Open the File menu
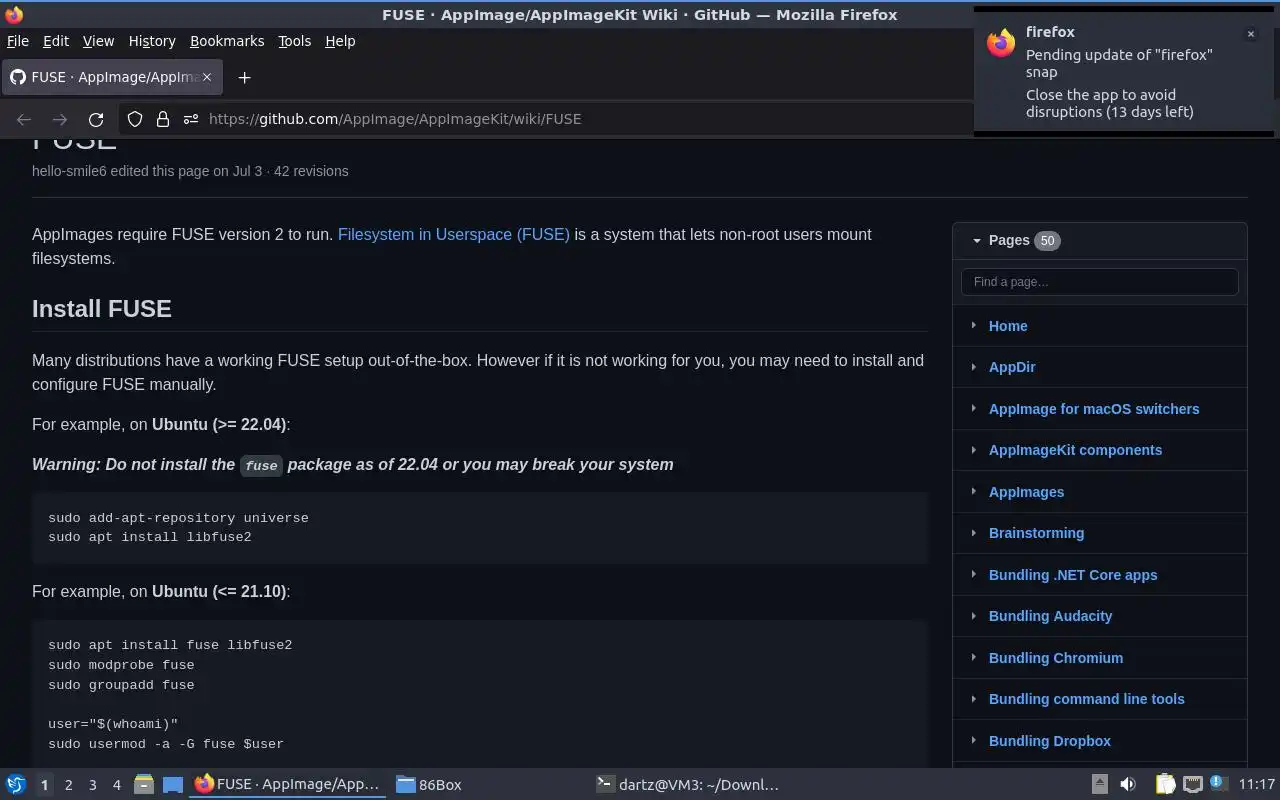Screen dimensions: 1280x800 pyautogui.click(x=18, y=41)
